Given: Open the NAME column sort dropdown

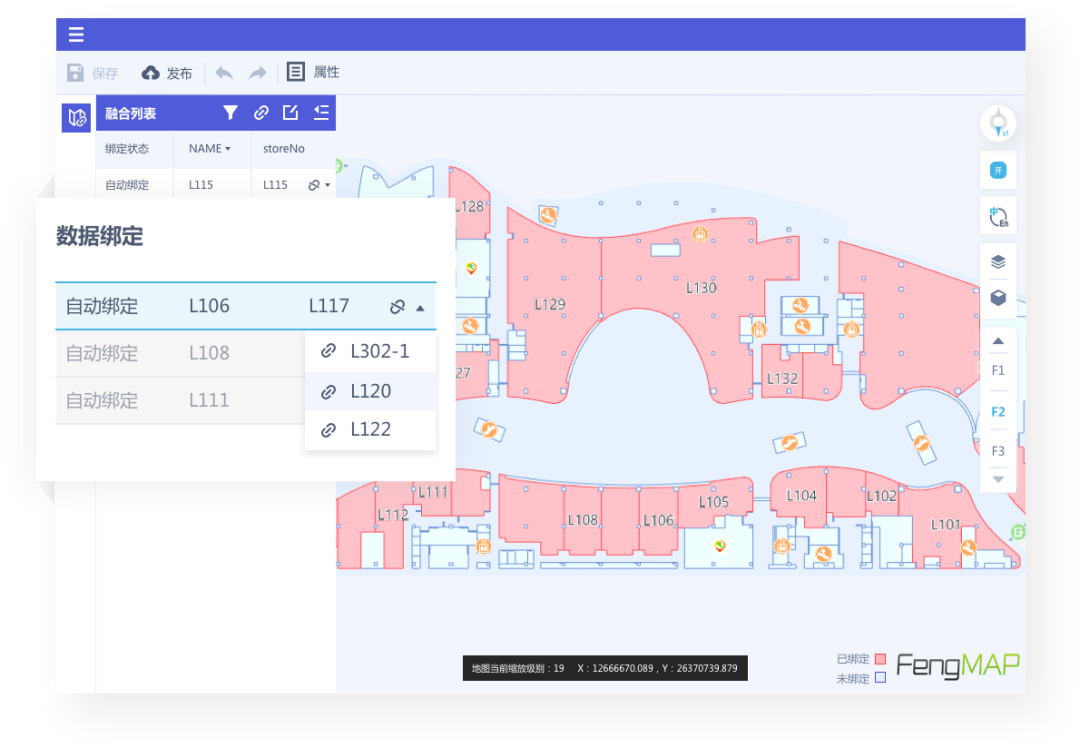Looking at the screenshot, I should point(210,149).
